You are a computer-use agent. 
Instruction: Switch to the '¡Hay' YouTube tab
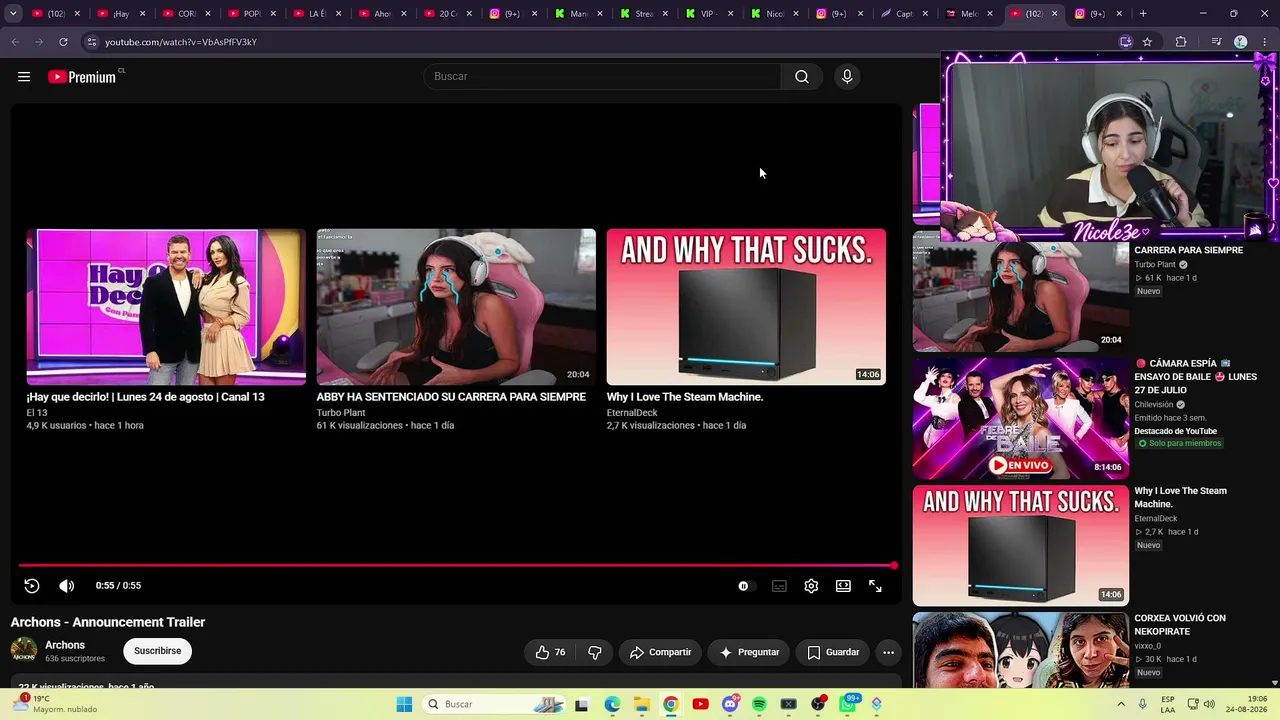tap(122, 14)
